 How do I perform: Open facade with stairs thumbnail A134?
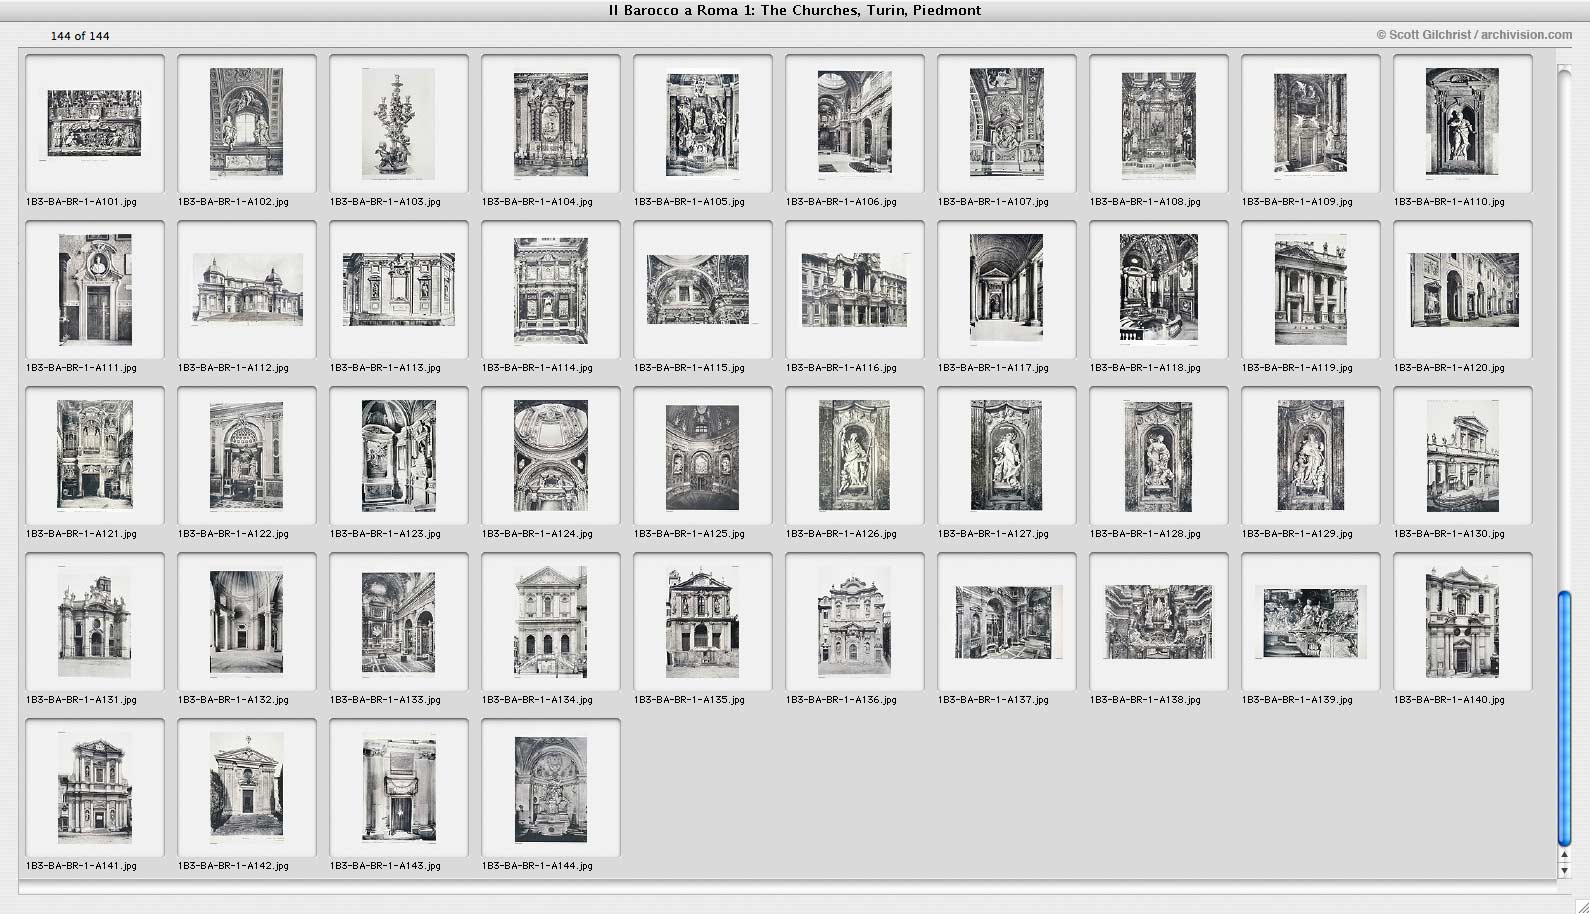(551, 621)
